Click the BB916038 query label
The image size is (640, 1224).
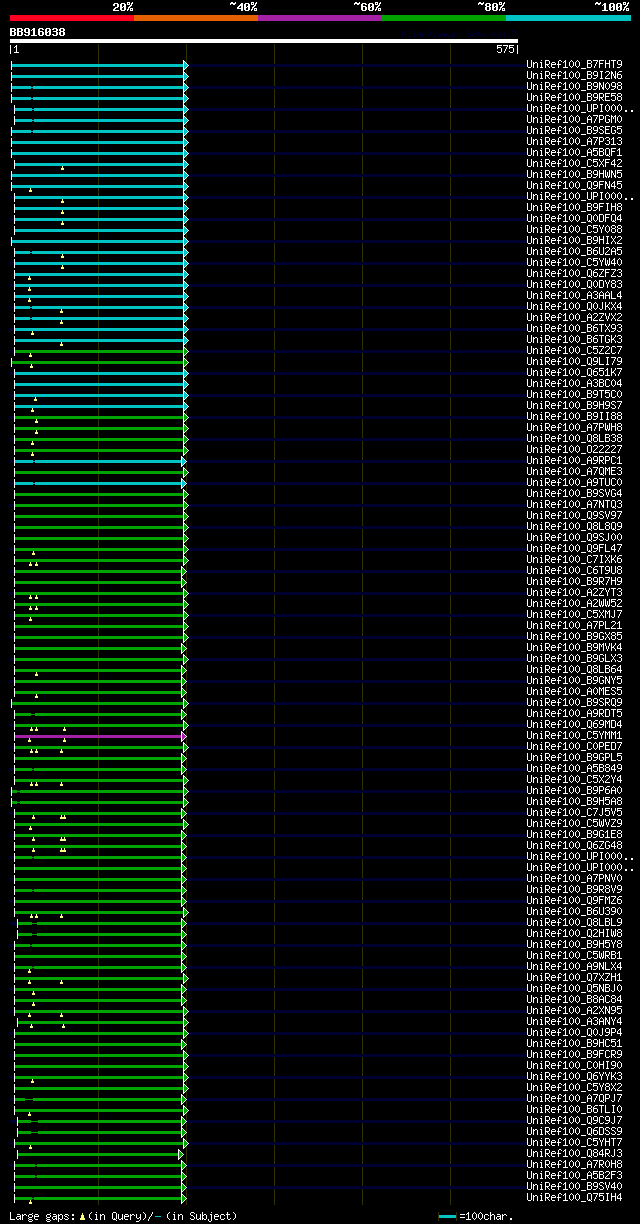[38, 32]
